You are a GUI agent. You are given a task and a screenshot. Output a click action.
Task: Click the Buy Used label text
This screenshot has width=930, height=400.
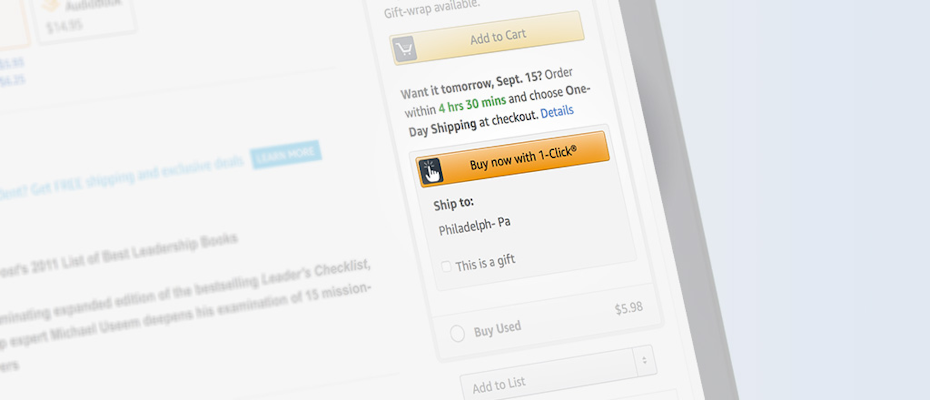(496, 328)
